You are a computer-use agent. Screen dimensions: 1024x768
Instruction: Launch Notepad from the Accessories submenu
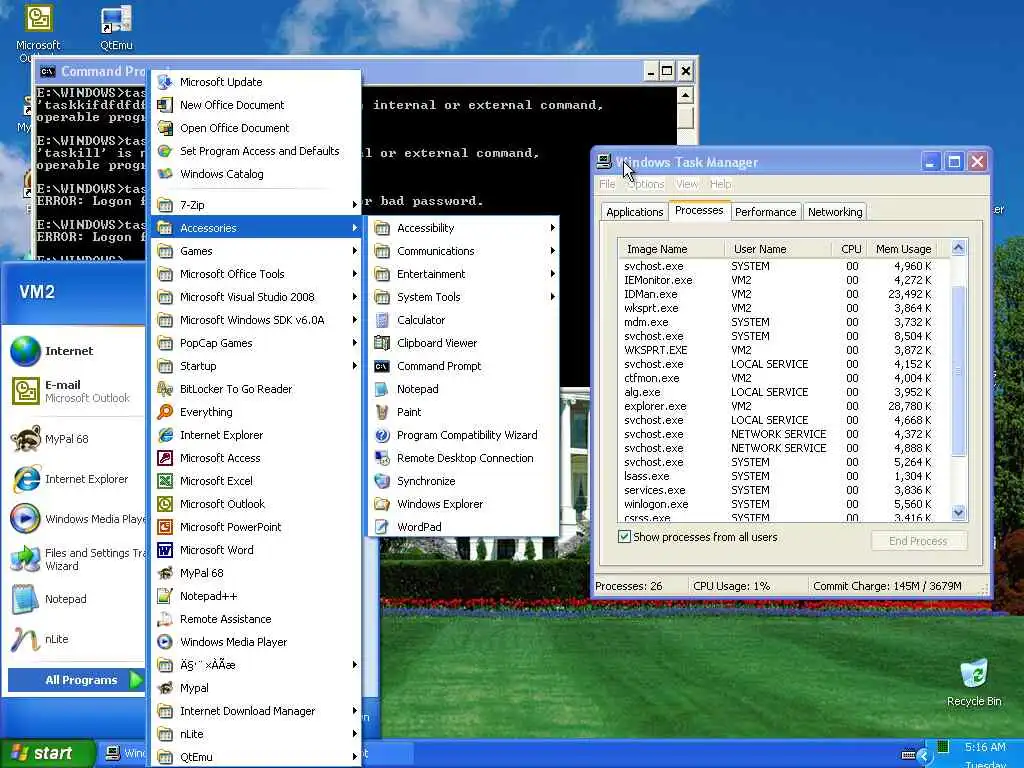point(463,389)
